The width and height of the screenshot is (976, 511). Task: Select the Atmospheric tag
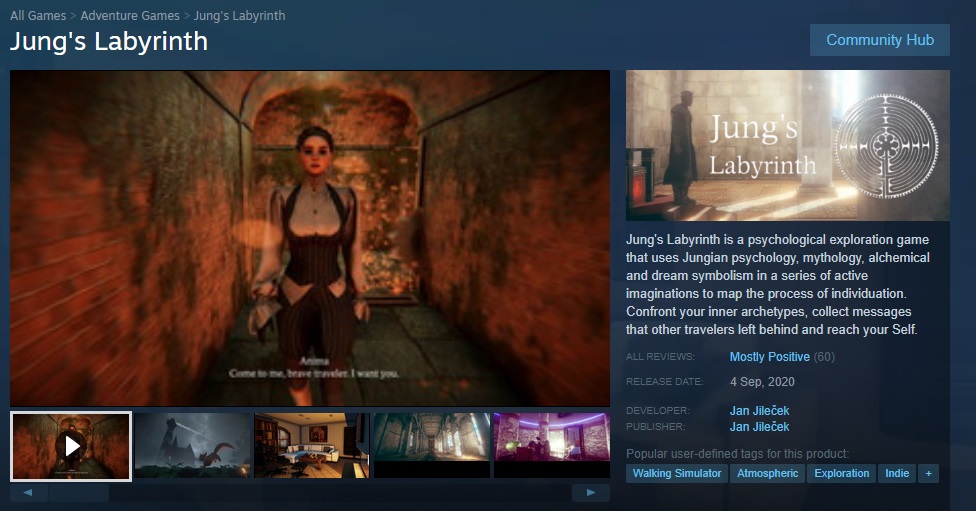tap(767, 473)
